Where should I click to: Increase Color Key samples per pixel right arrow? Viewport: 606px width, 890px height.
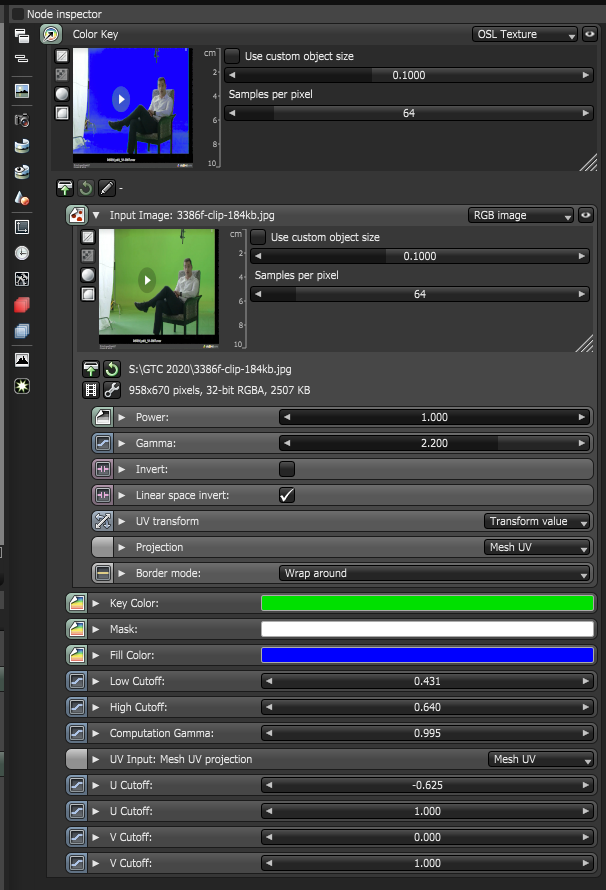pyautogui.click(x=586, y=113)
